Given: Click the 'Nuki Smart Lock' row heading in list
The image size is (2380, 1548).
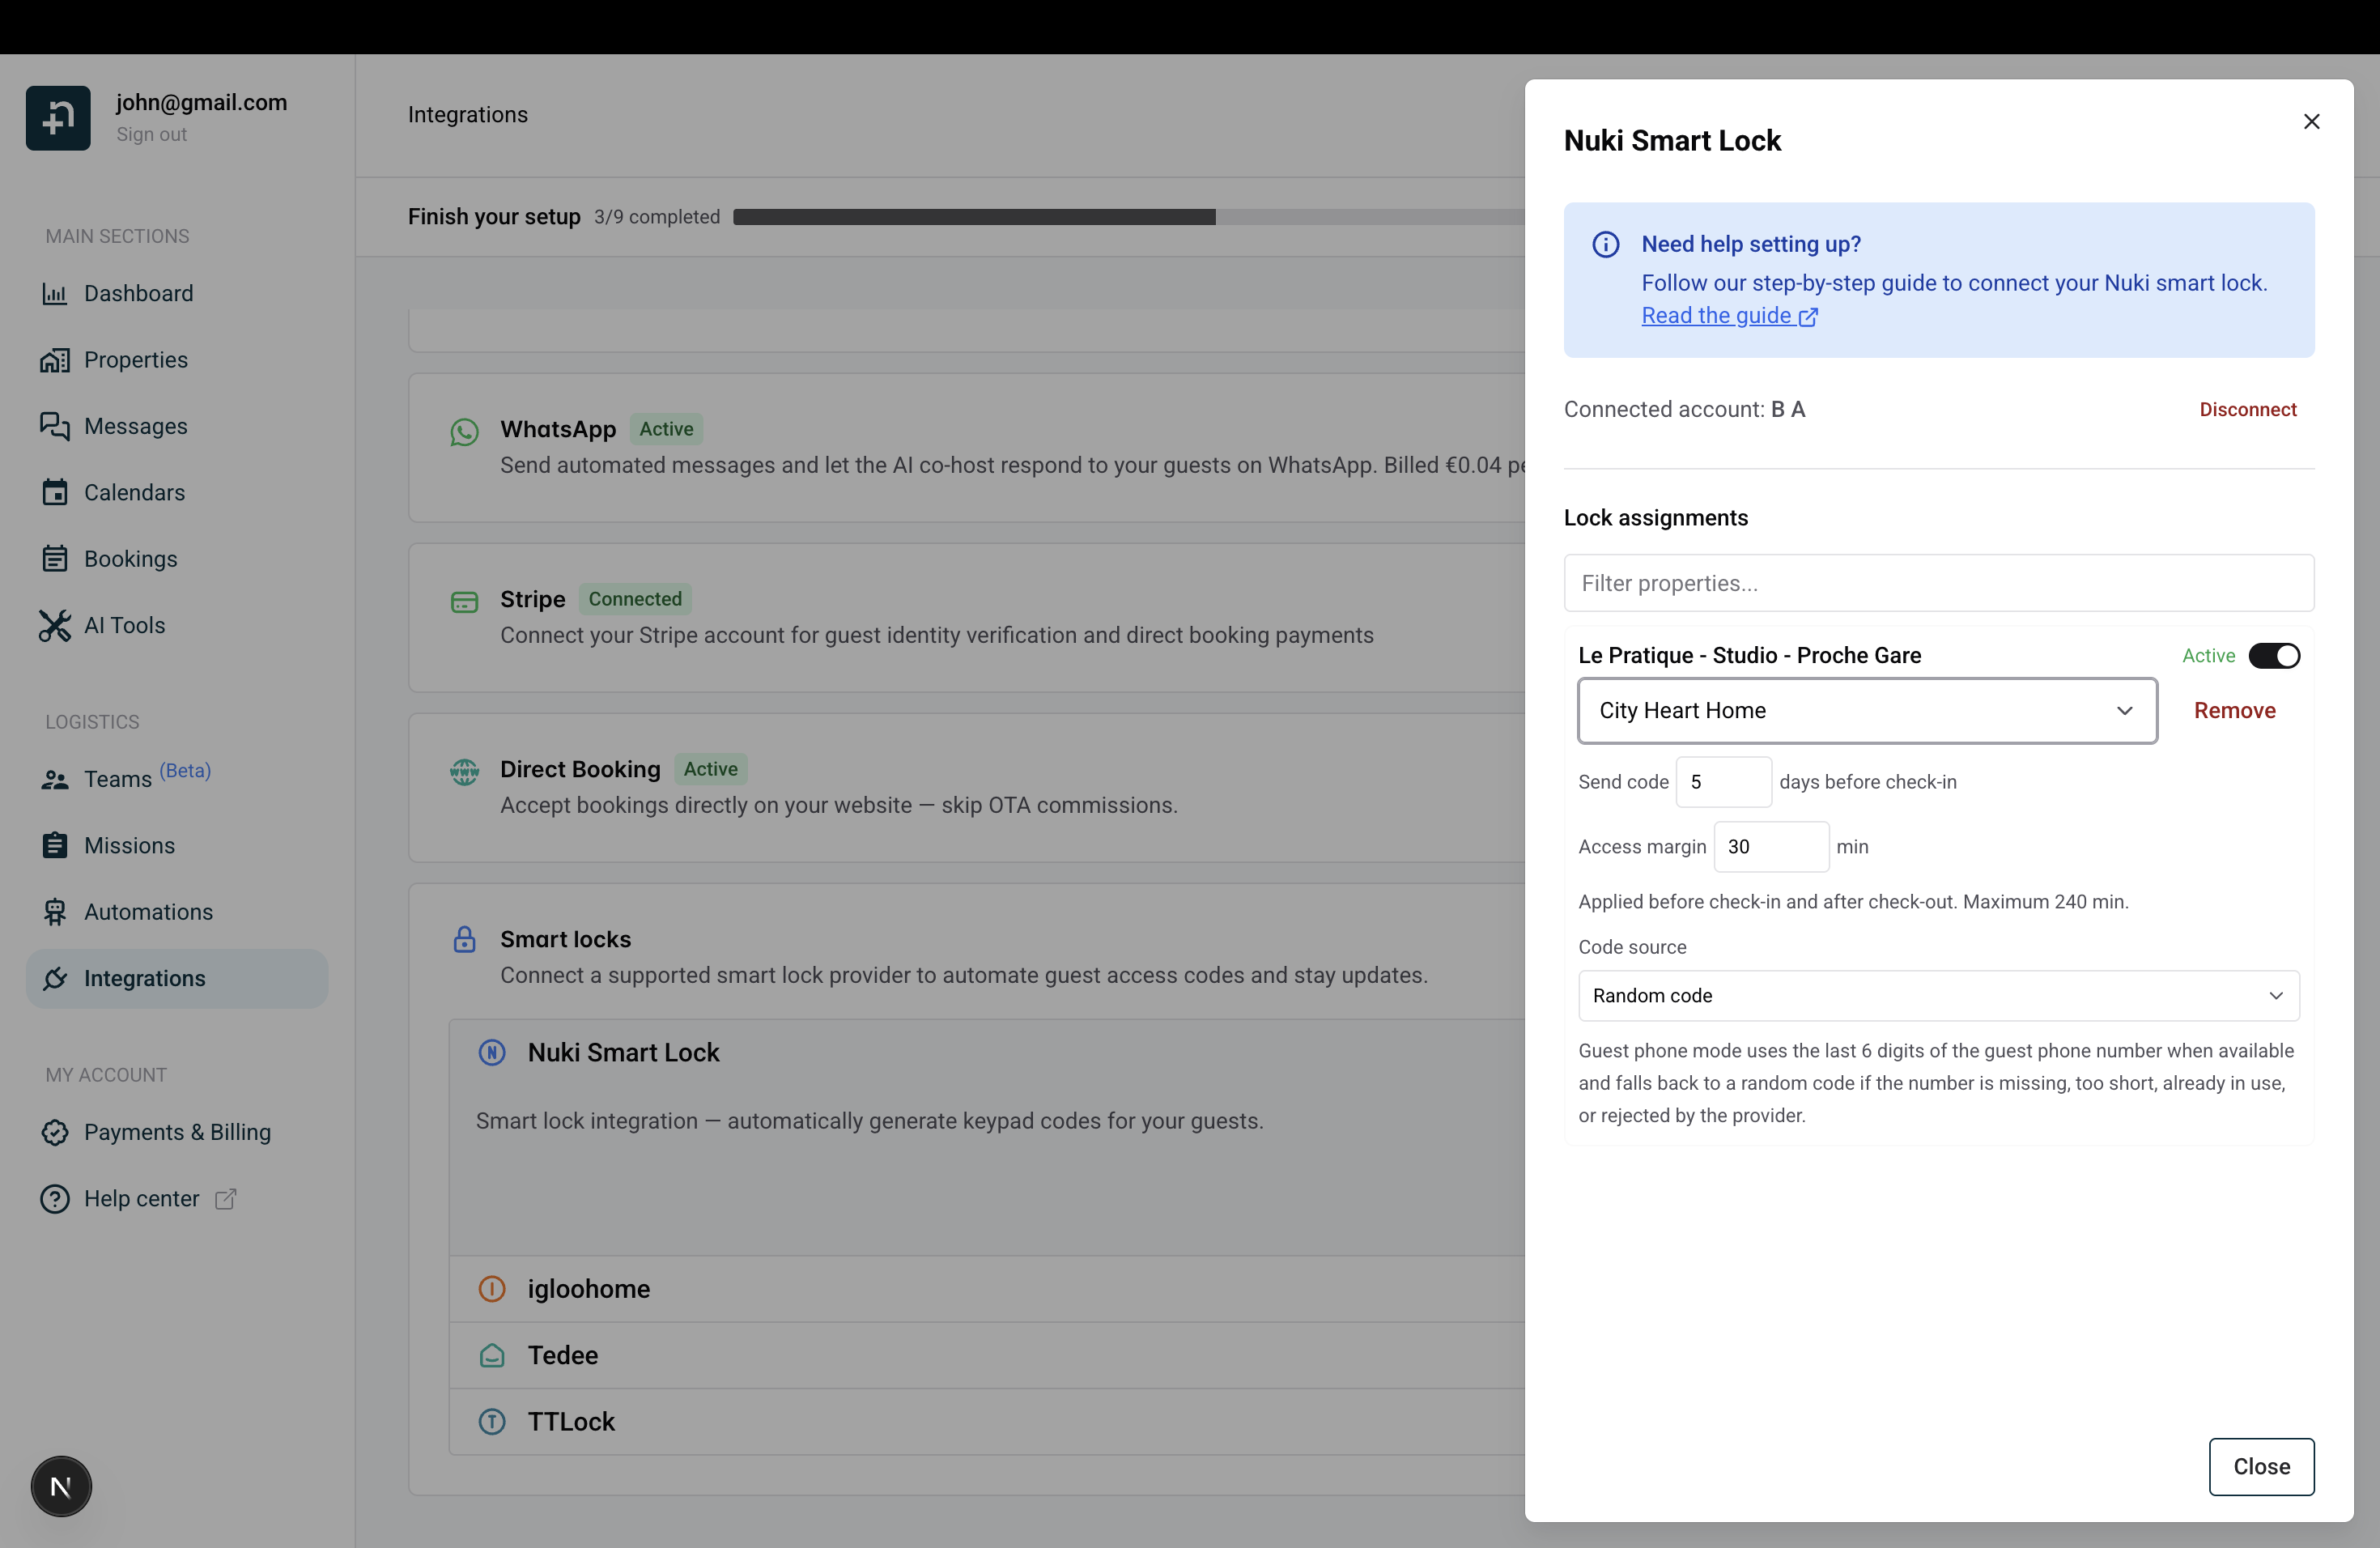Looking at the screenshot, I should click(623, 1053).
